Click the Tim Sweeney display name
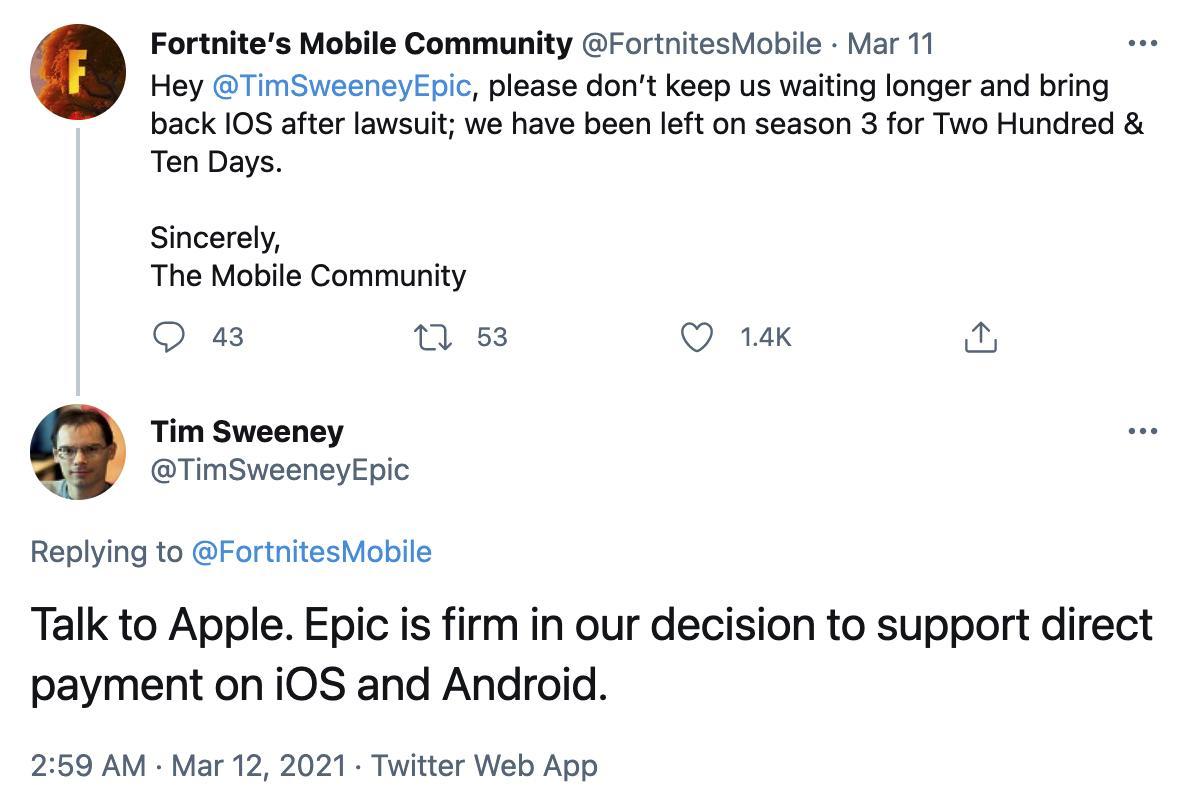 click(x=248, y=432)
